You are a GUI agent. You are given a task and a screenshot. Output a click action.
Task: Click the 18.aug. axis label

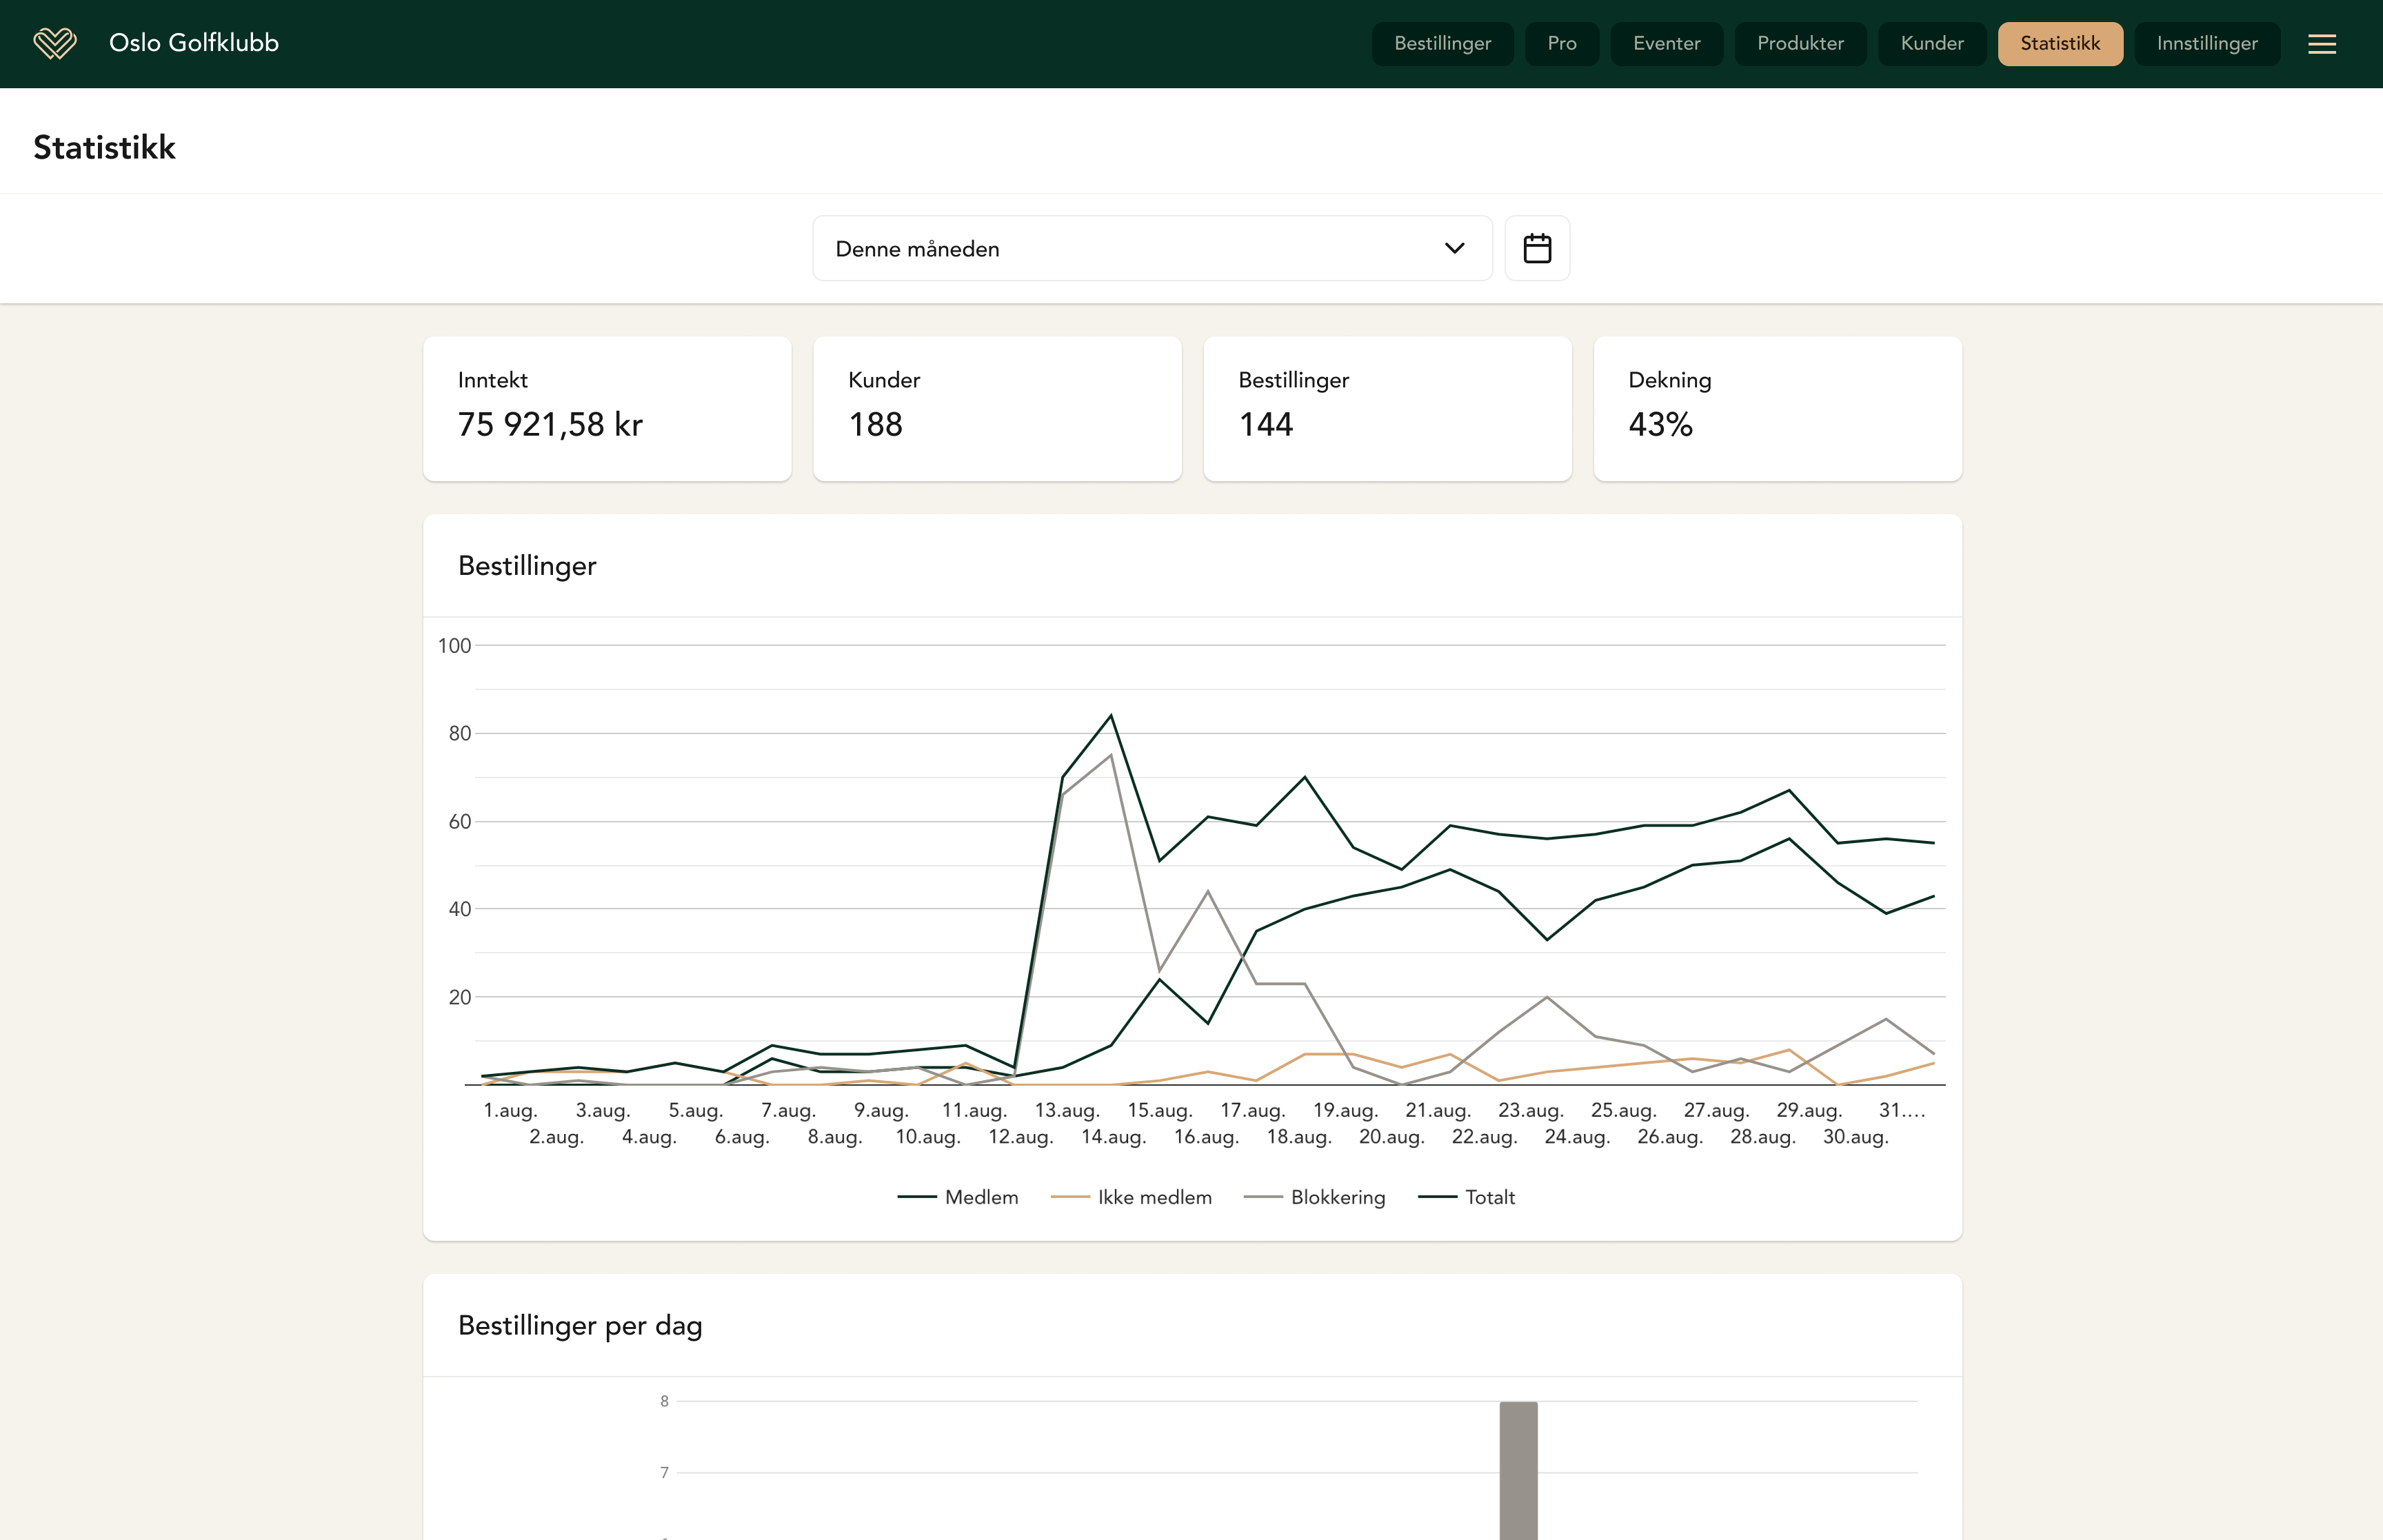coord(1299,1137)
